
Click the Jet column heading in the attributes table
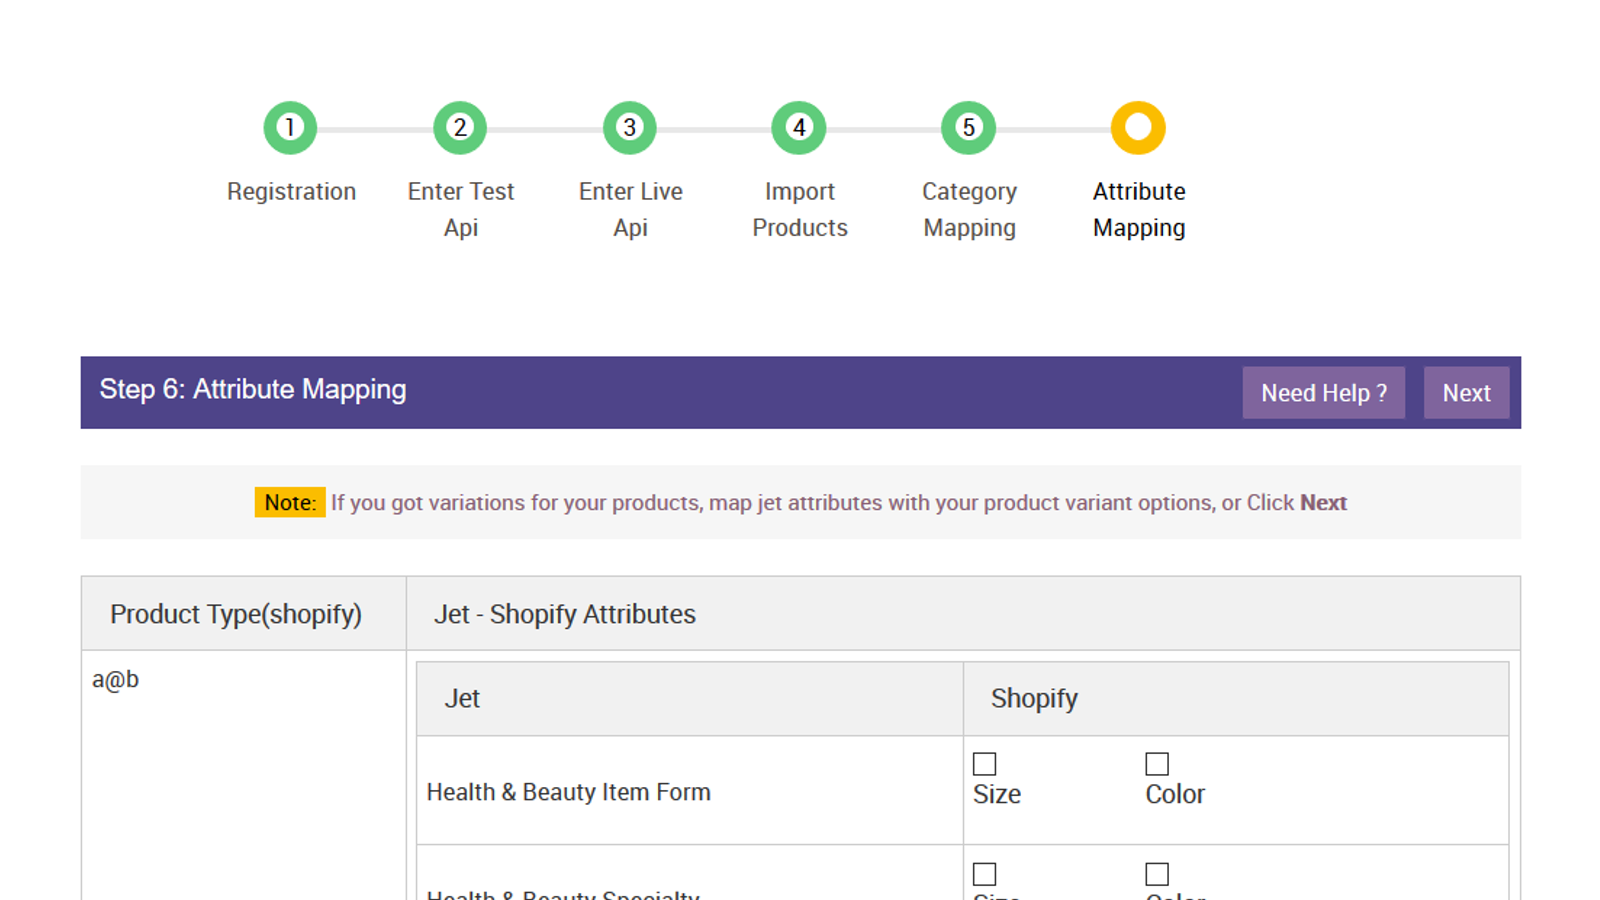(x=462, y=698)
